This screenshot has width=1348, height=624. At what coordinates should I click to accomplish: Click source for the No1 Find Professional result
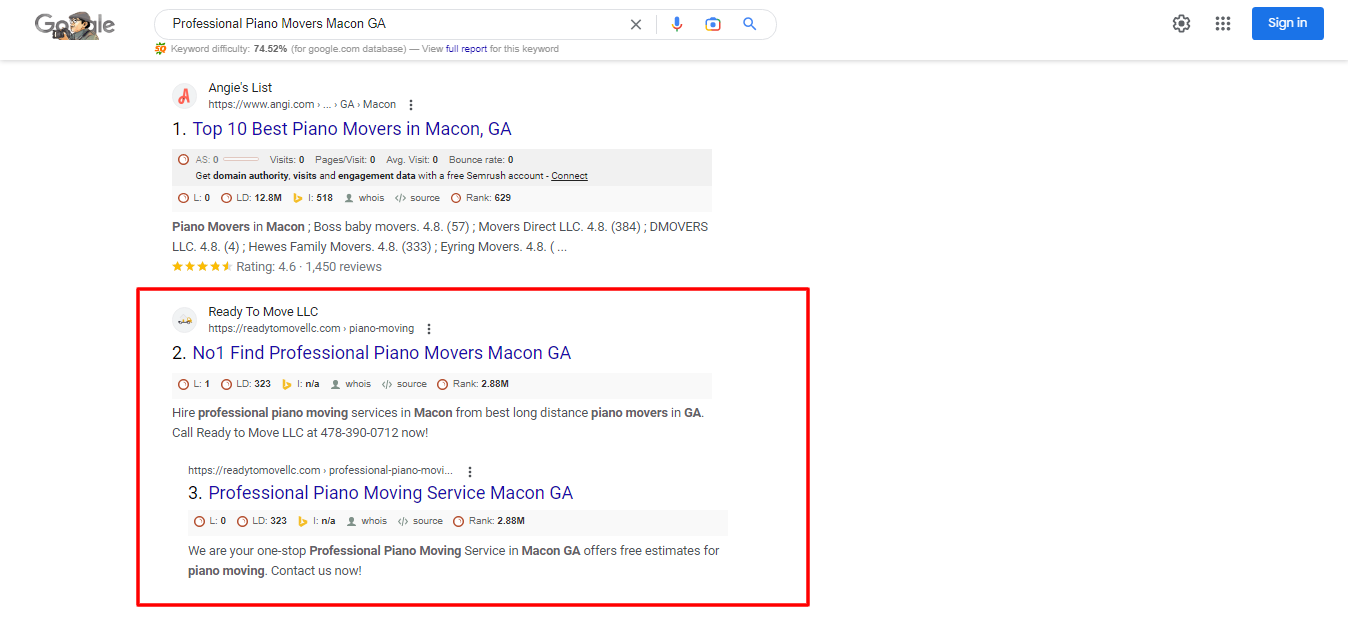coord(404,384)
